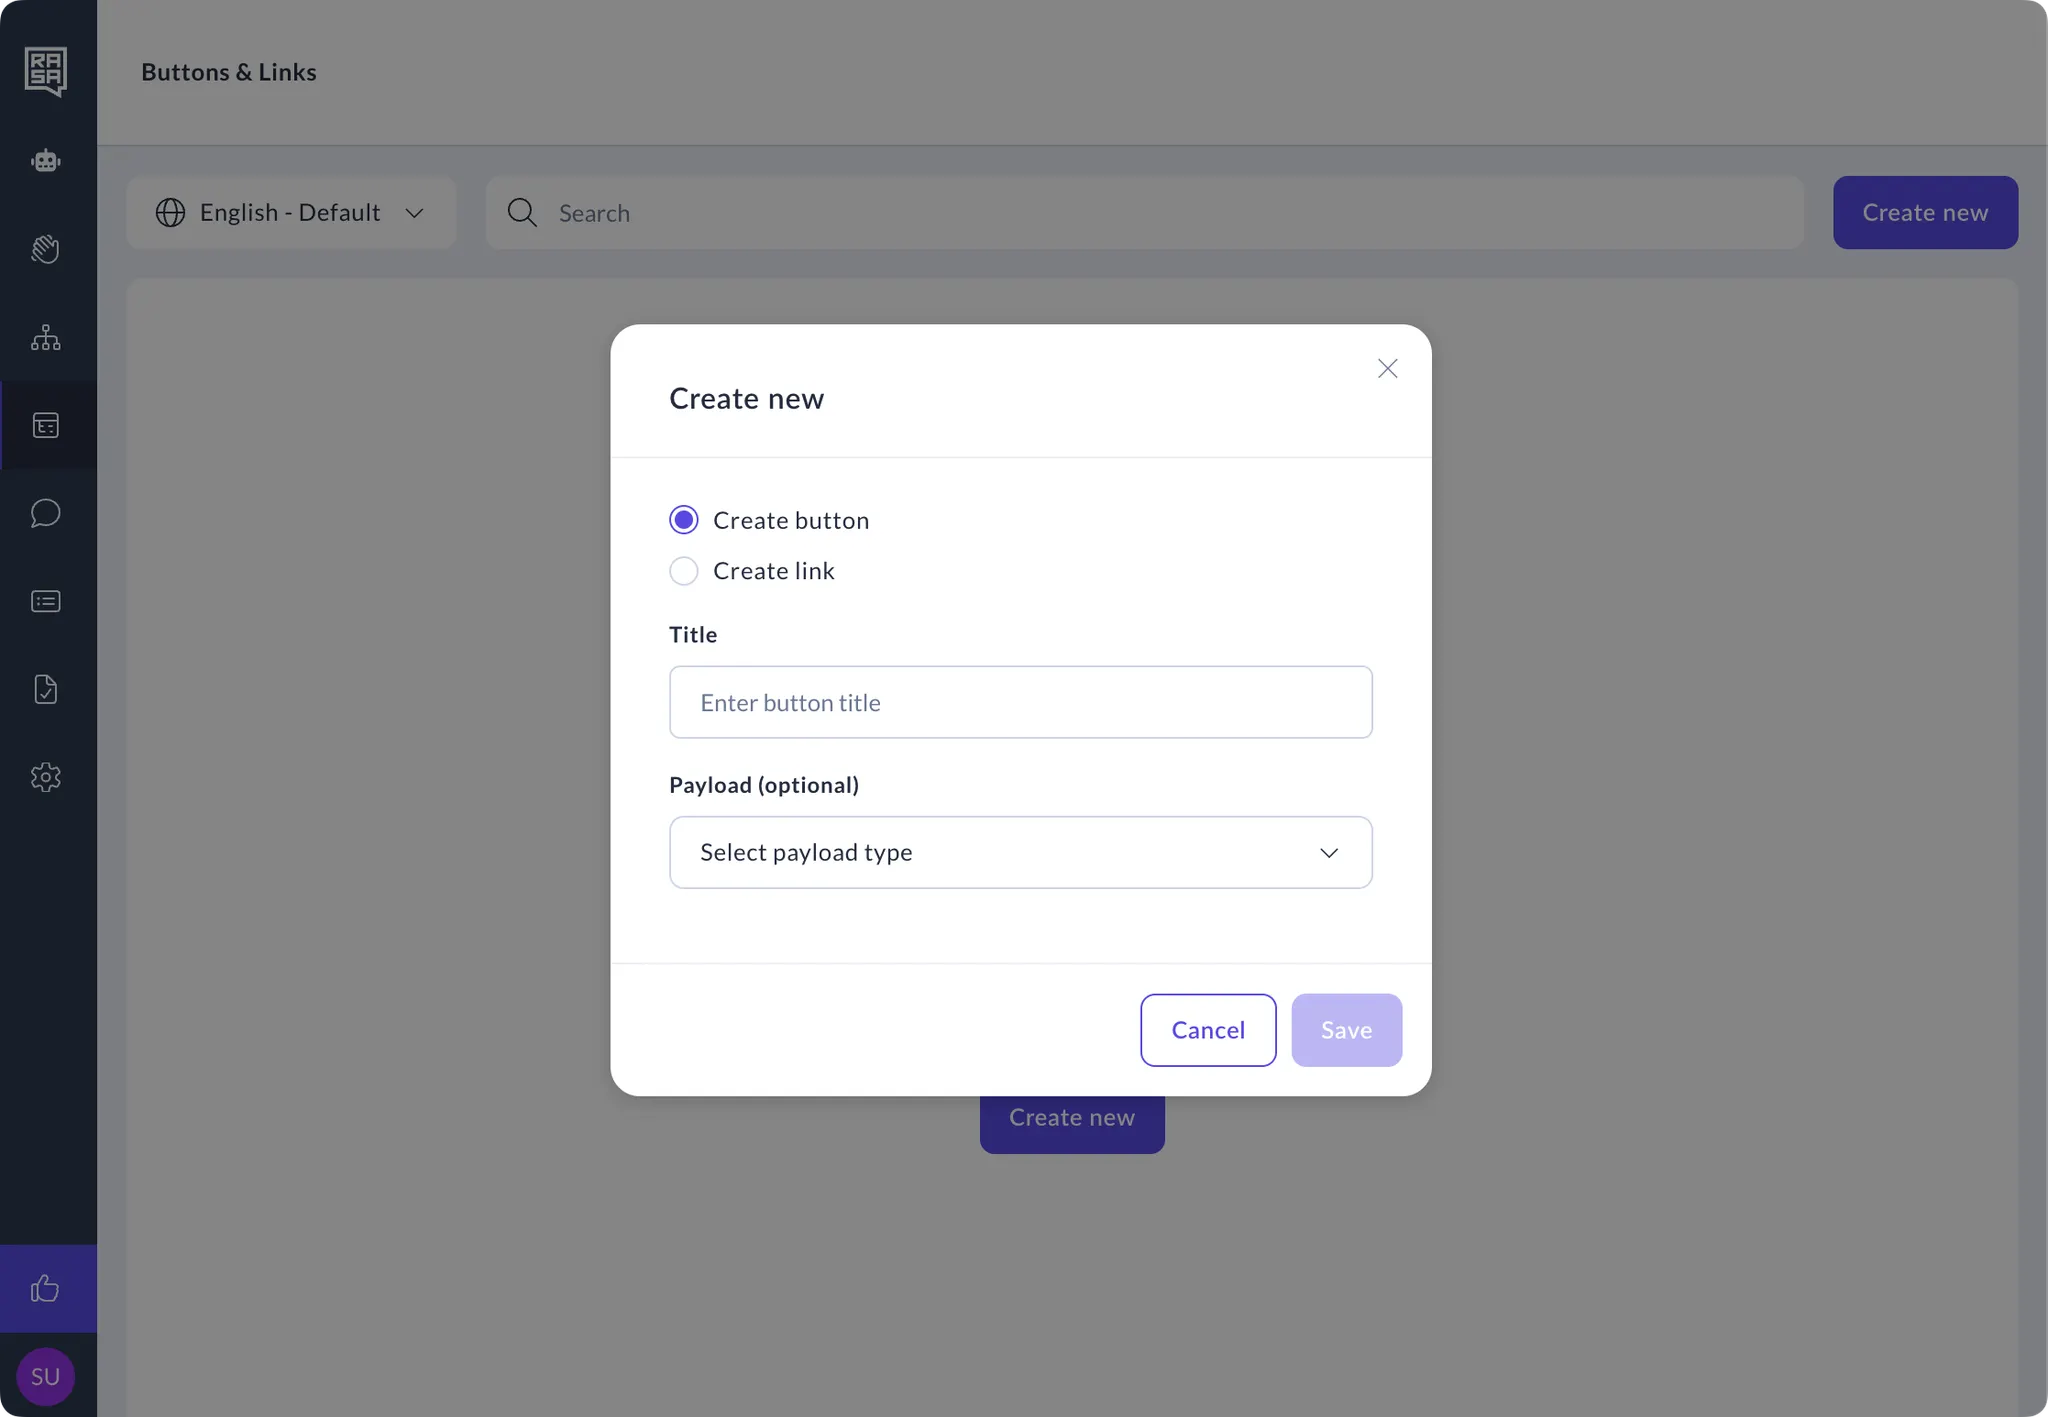2048x1417 pixels.
Task: Click the speech bubble icon in sidebar
Action: [46, 513]
